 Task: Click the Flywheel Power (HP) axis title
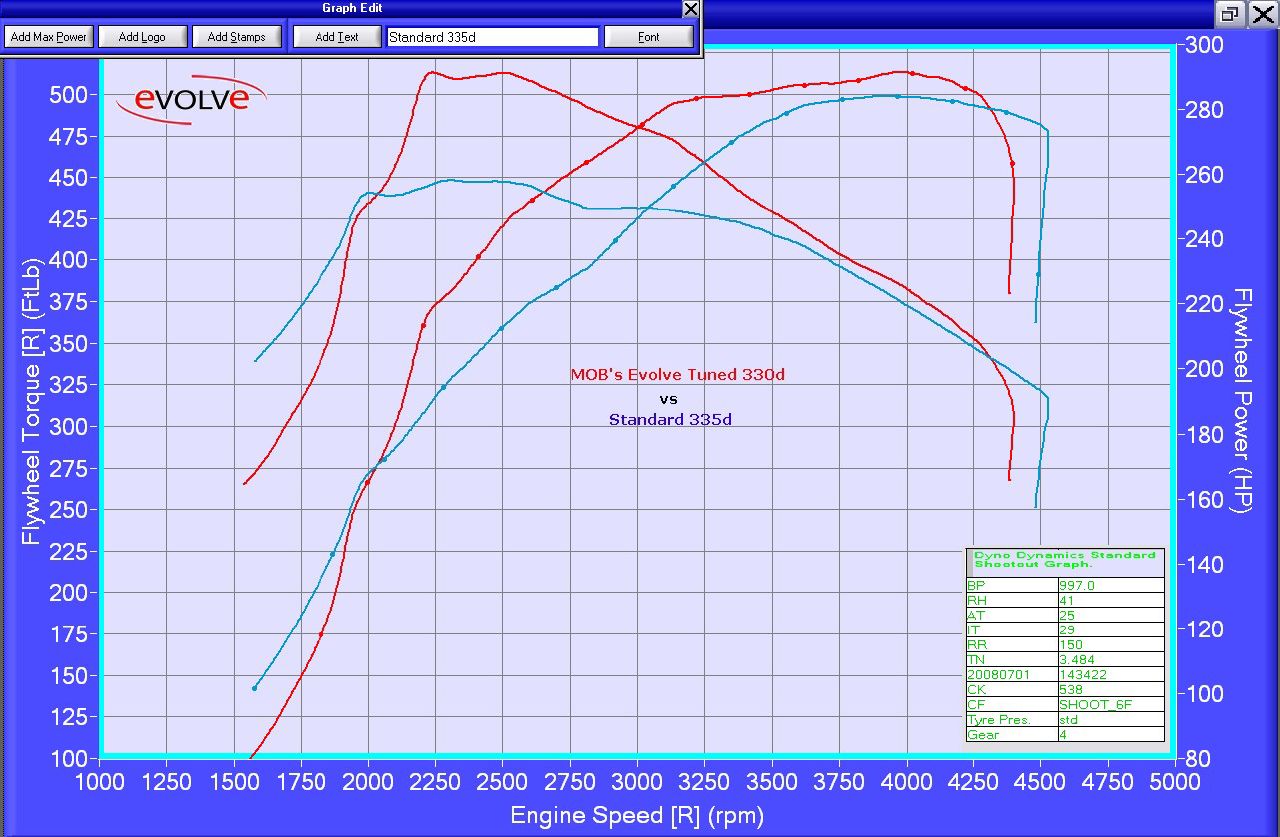(x=1243, y=400)
